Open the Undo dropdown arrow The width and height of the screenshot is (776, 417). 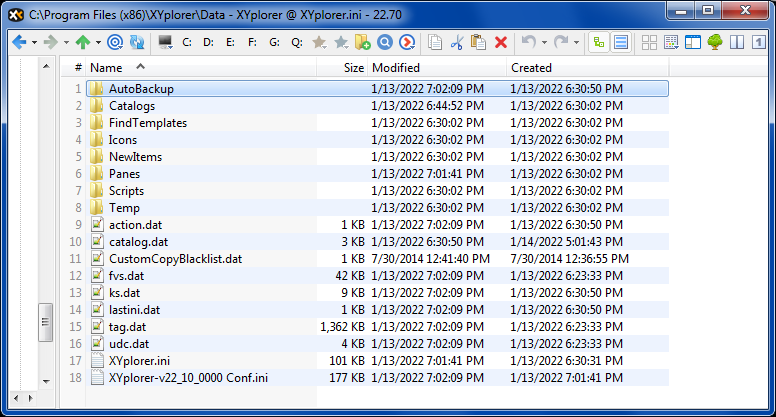coord(544,43)
